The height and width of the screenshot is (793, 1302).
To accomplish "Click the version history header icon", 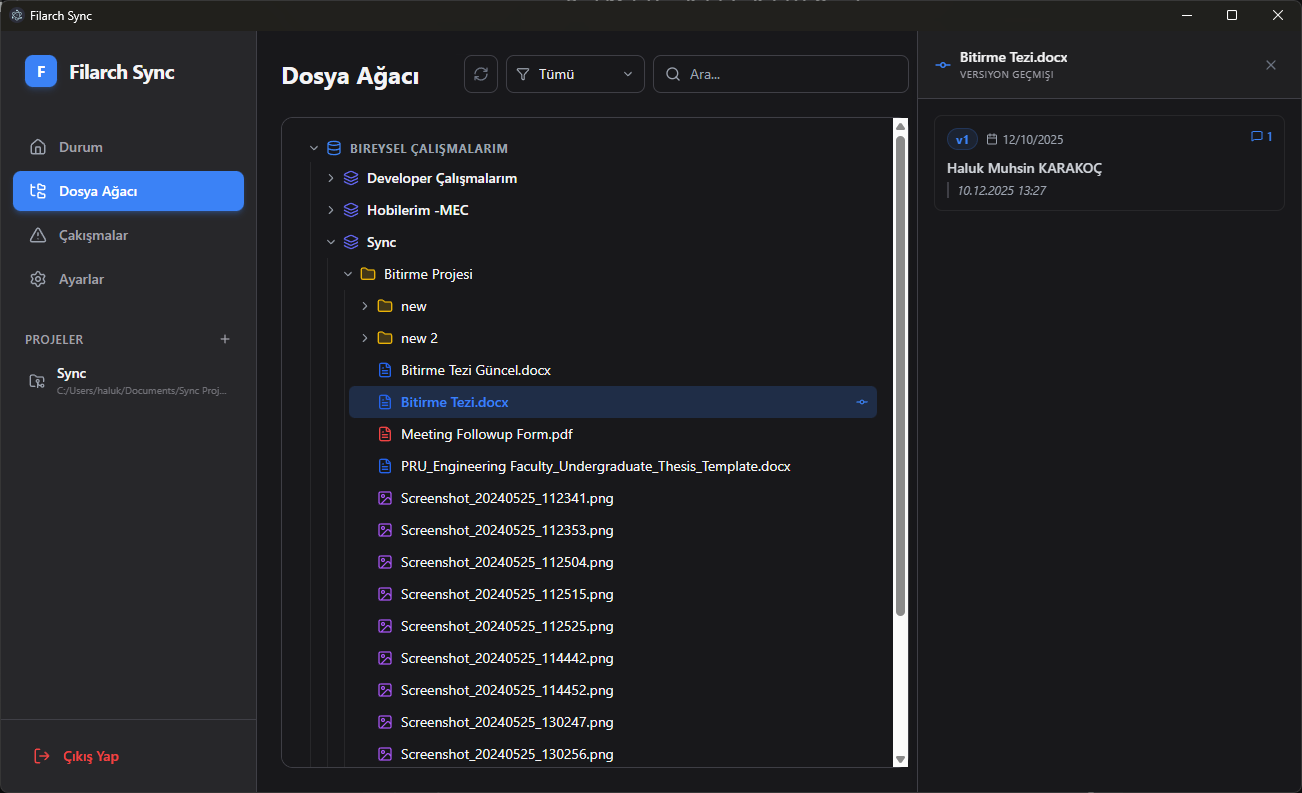I will [942, 65].
